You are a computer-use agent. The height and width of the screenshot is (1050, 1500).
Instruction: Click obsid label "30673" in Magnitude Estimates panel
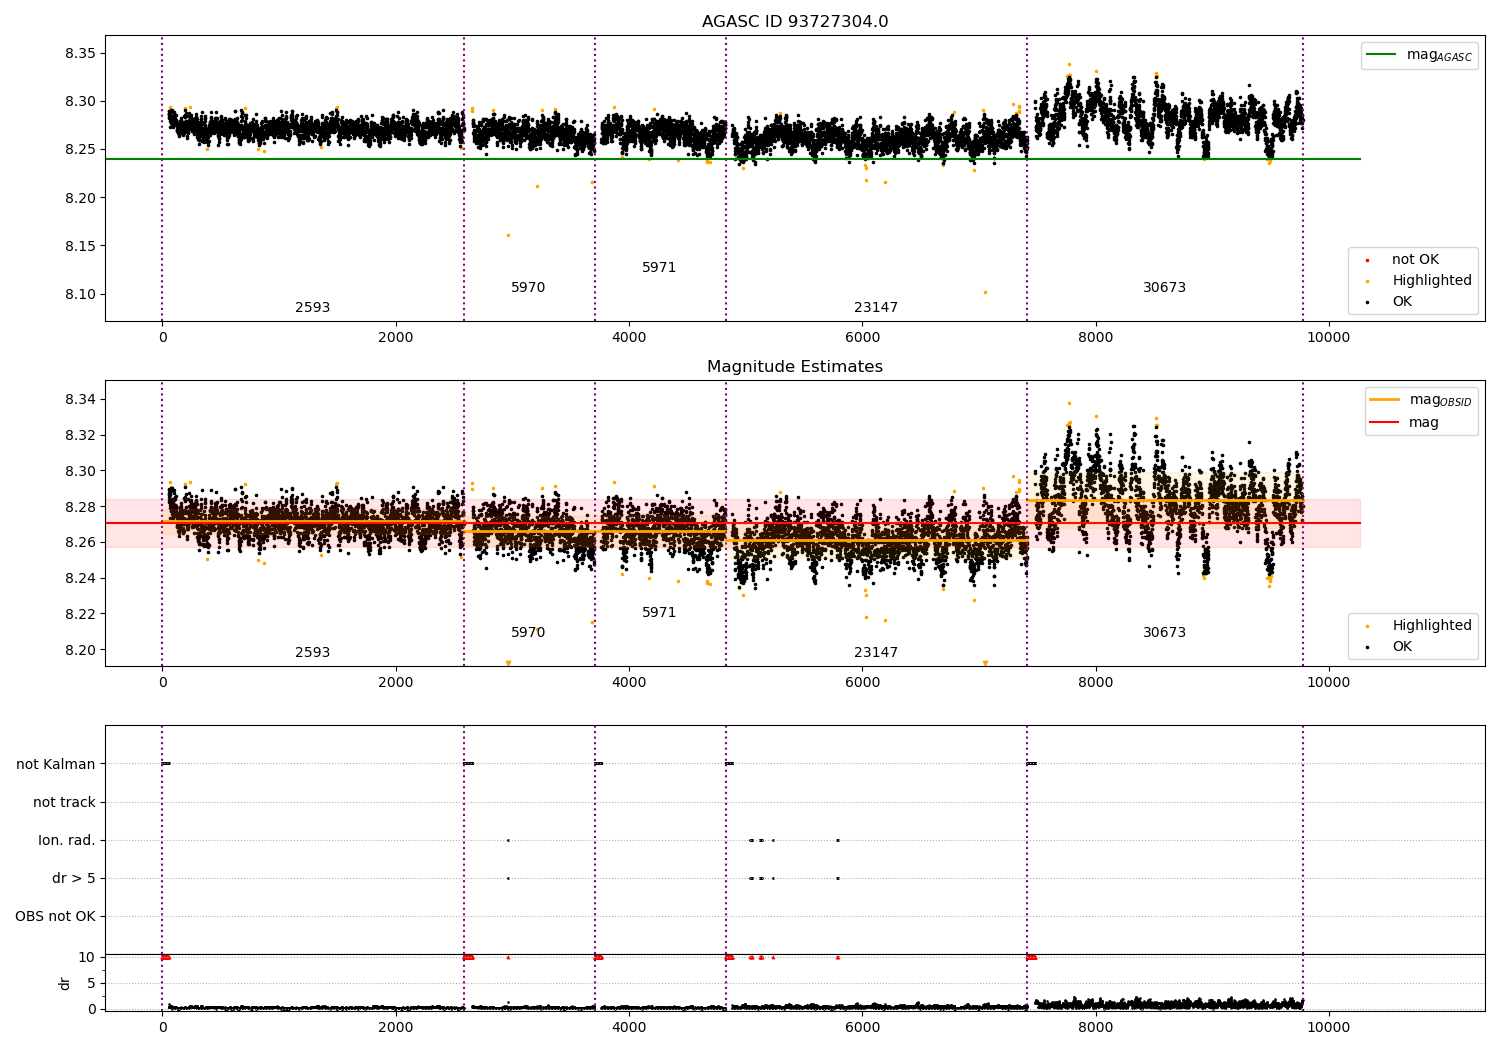point(1164,633)
